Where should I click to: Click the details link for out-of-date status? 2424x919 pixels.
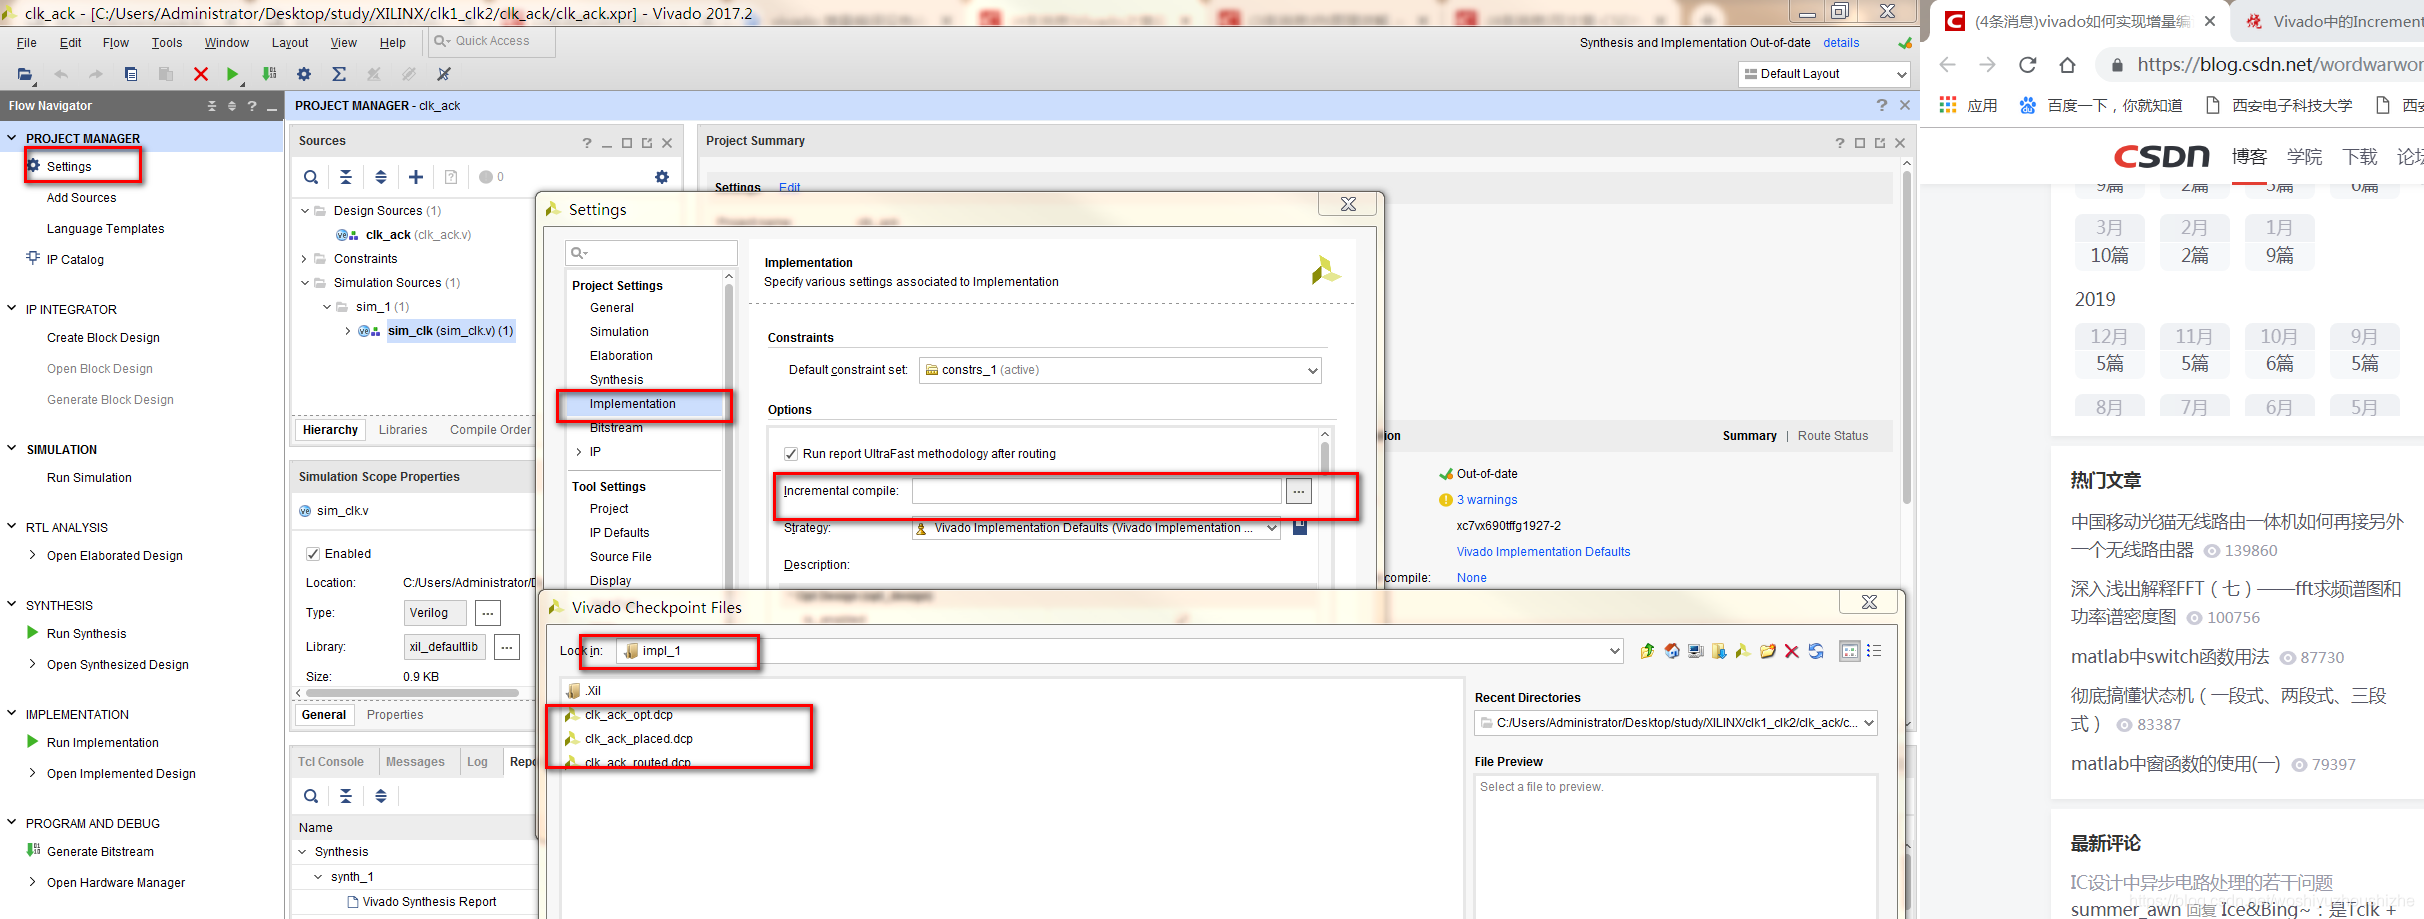pos(1841,43)
